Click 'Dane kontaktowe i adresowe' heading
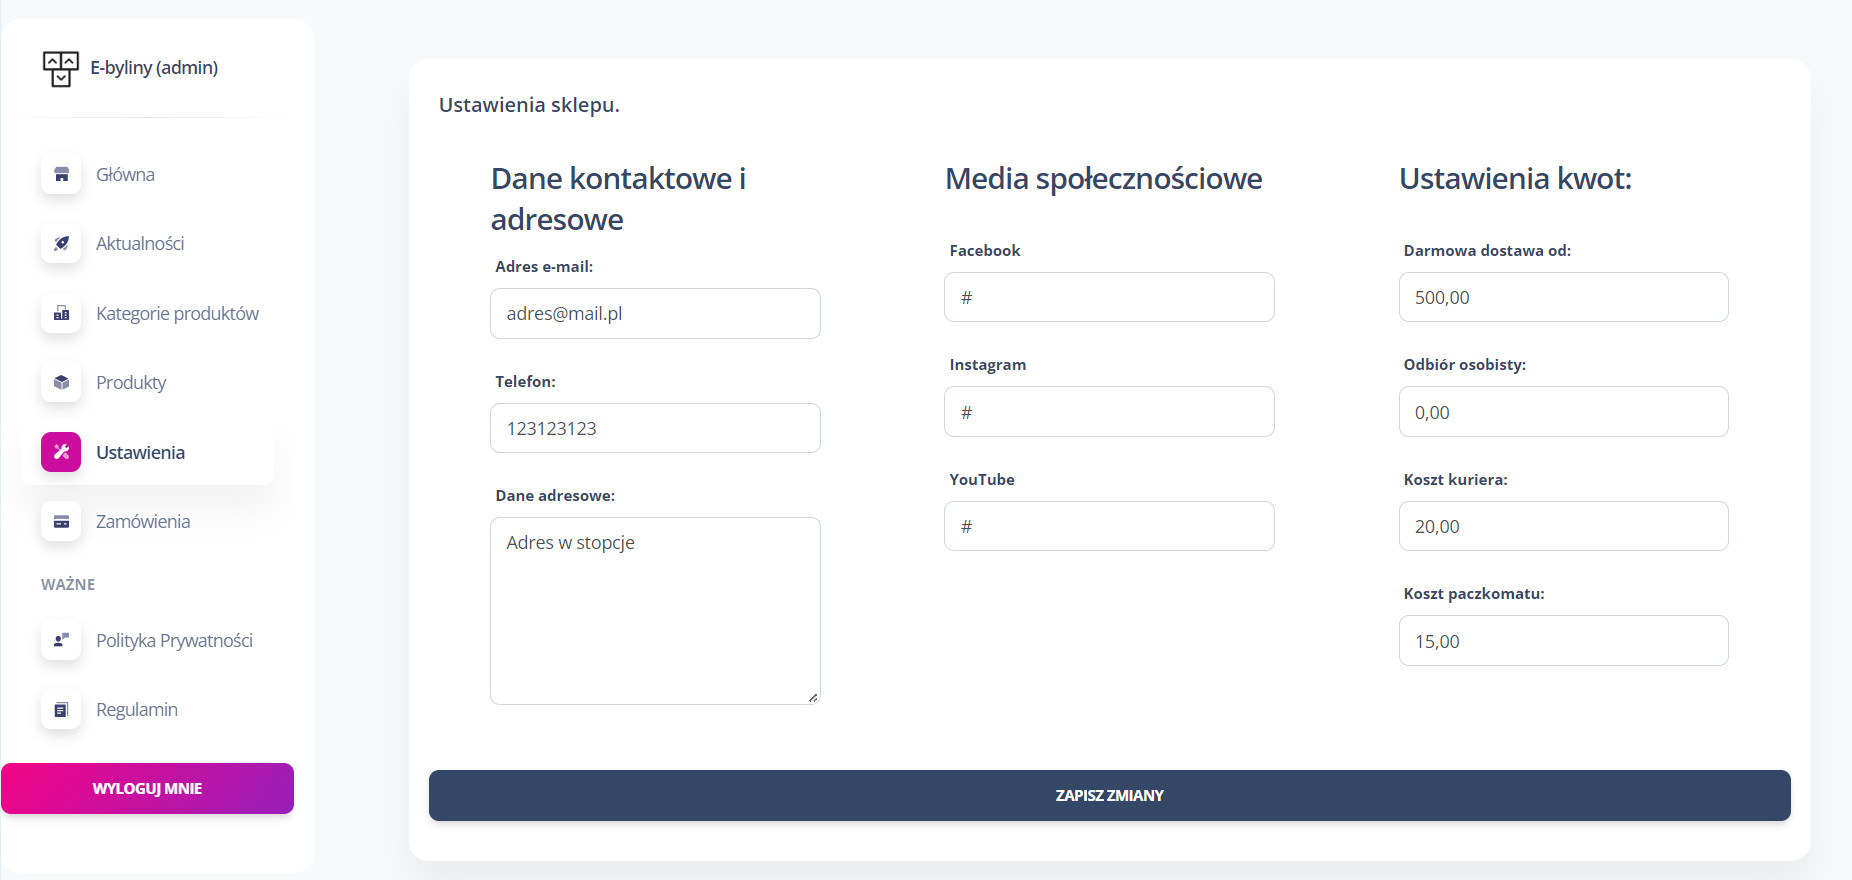 (618, 199)
